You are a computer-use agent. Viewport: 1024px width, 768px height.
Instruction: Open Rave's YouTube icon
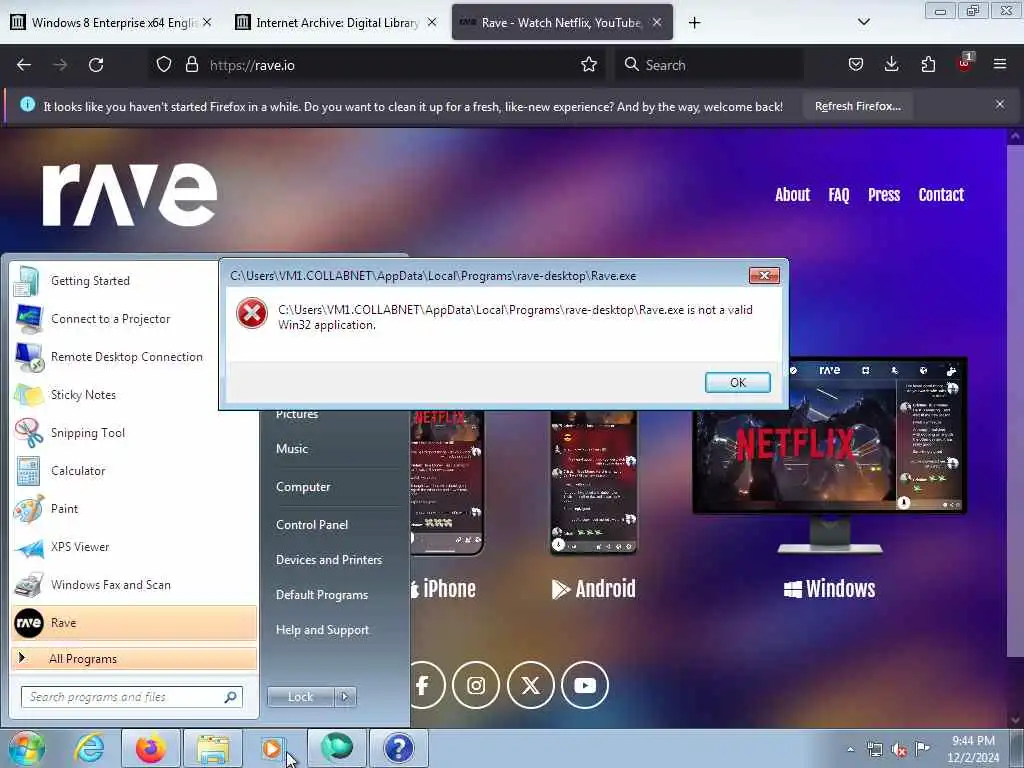pos(584,685)
